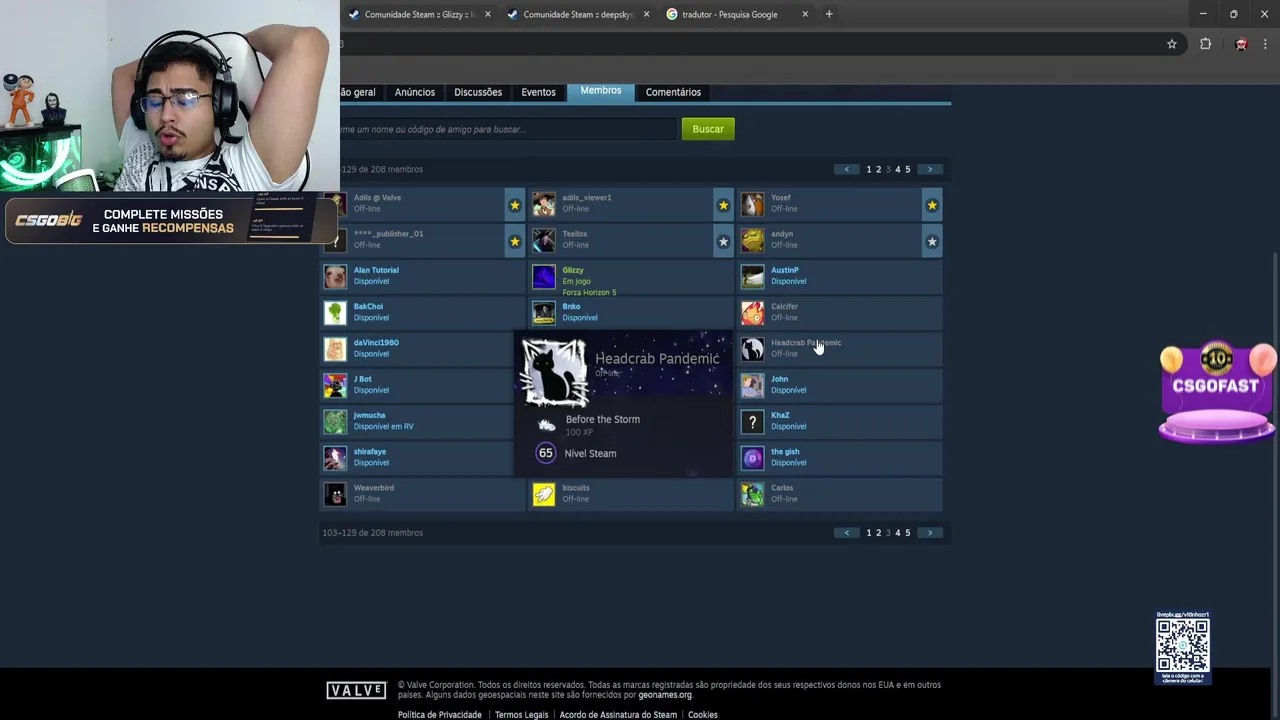Open the Headcrab Pandemic name in the list

(x=806, y=343)
